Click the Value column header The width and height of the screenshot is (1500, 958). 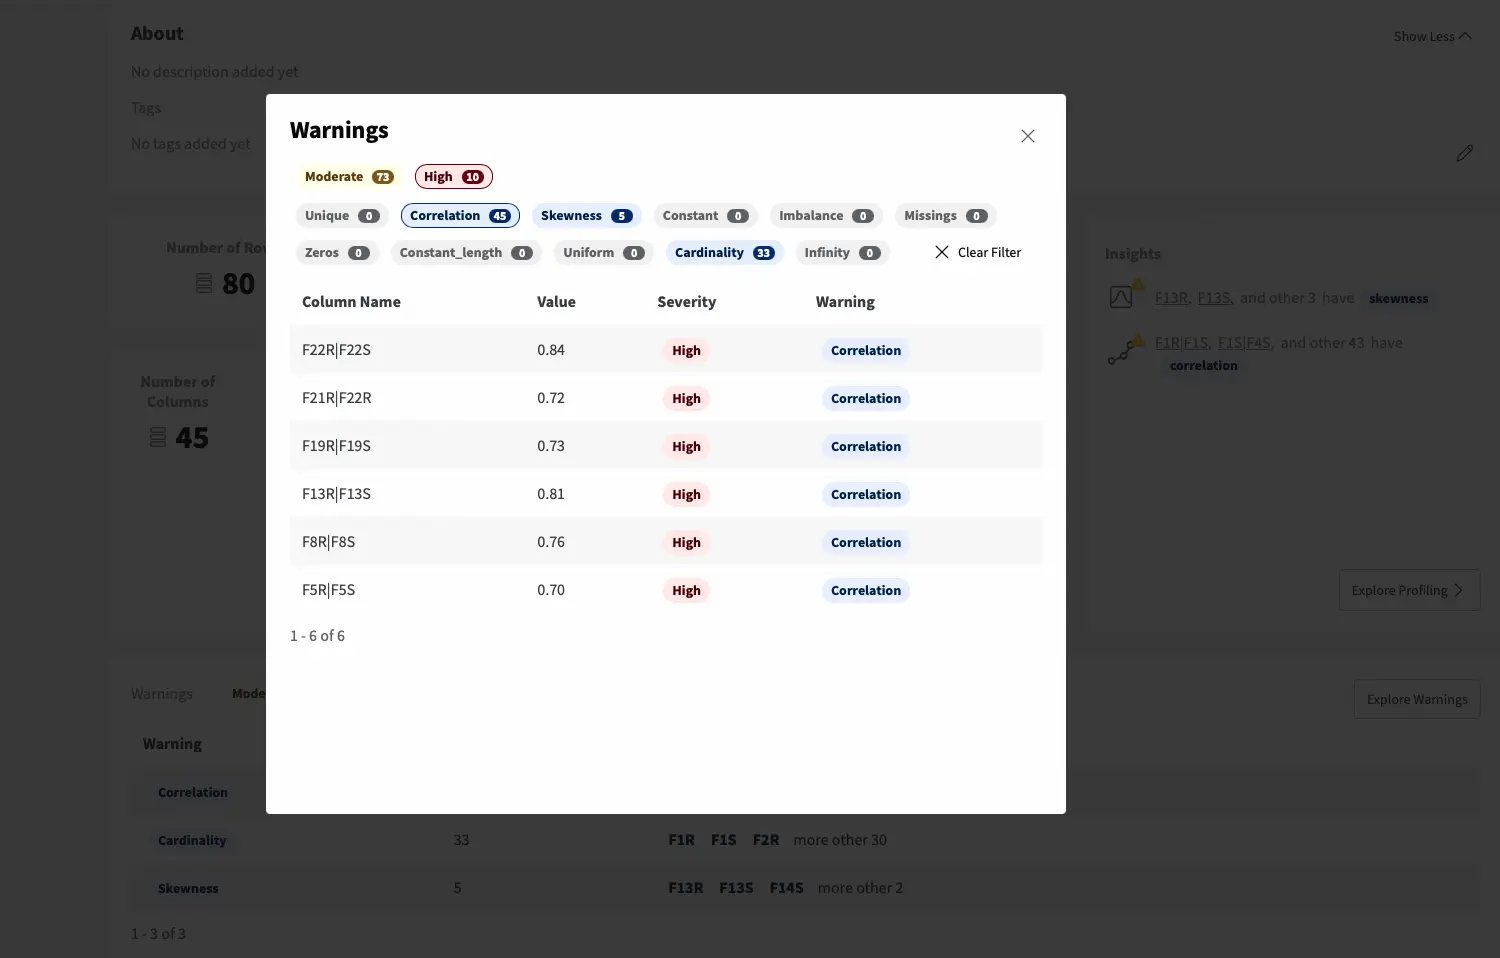click(x=556, y=302)
